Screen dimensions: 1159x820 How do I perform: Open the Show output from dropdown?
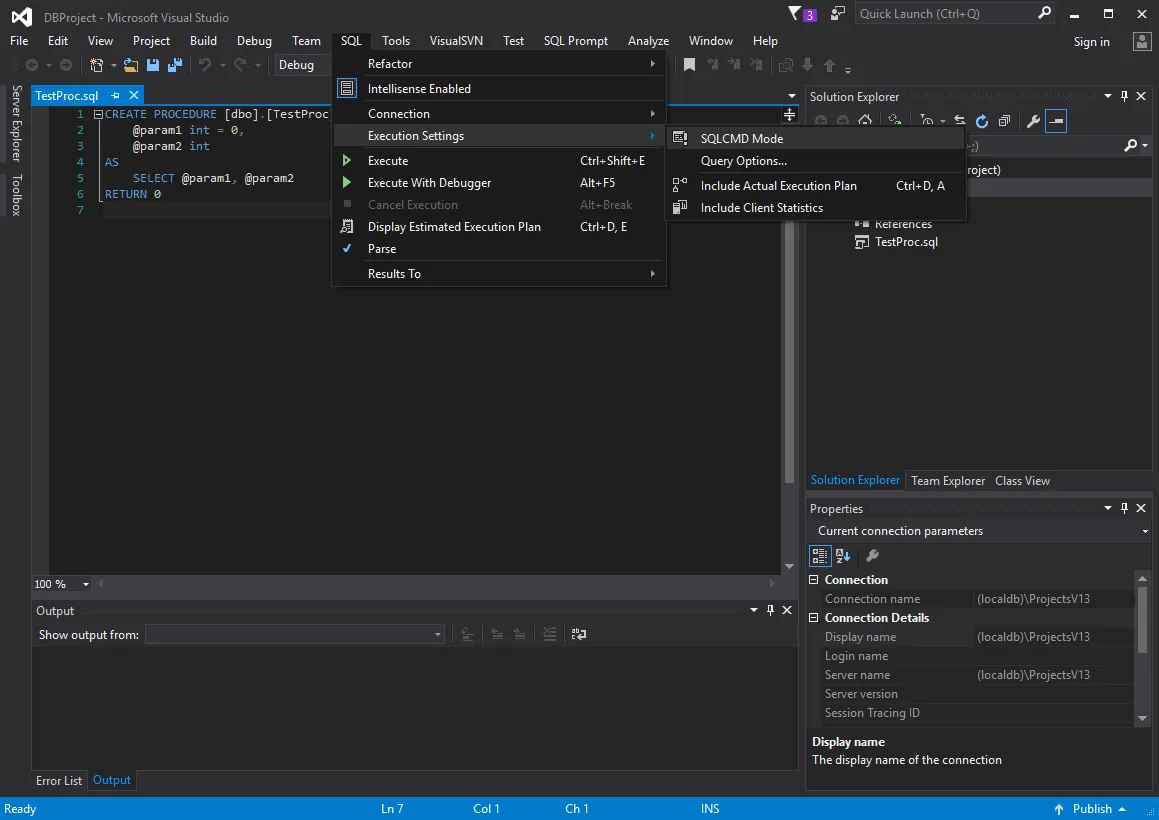point(437,634)
